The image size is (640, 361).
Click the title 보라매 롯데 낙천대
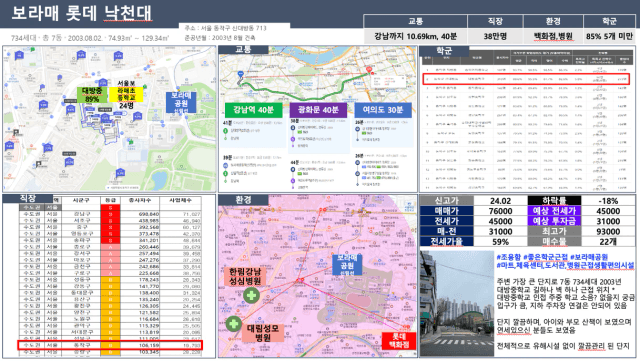pos(81,13)
